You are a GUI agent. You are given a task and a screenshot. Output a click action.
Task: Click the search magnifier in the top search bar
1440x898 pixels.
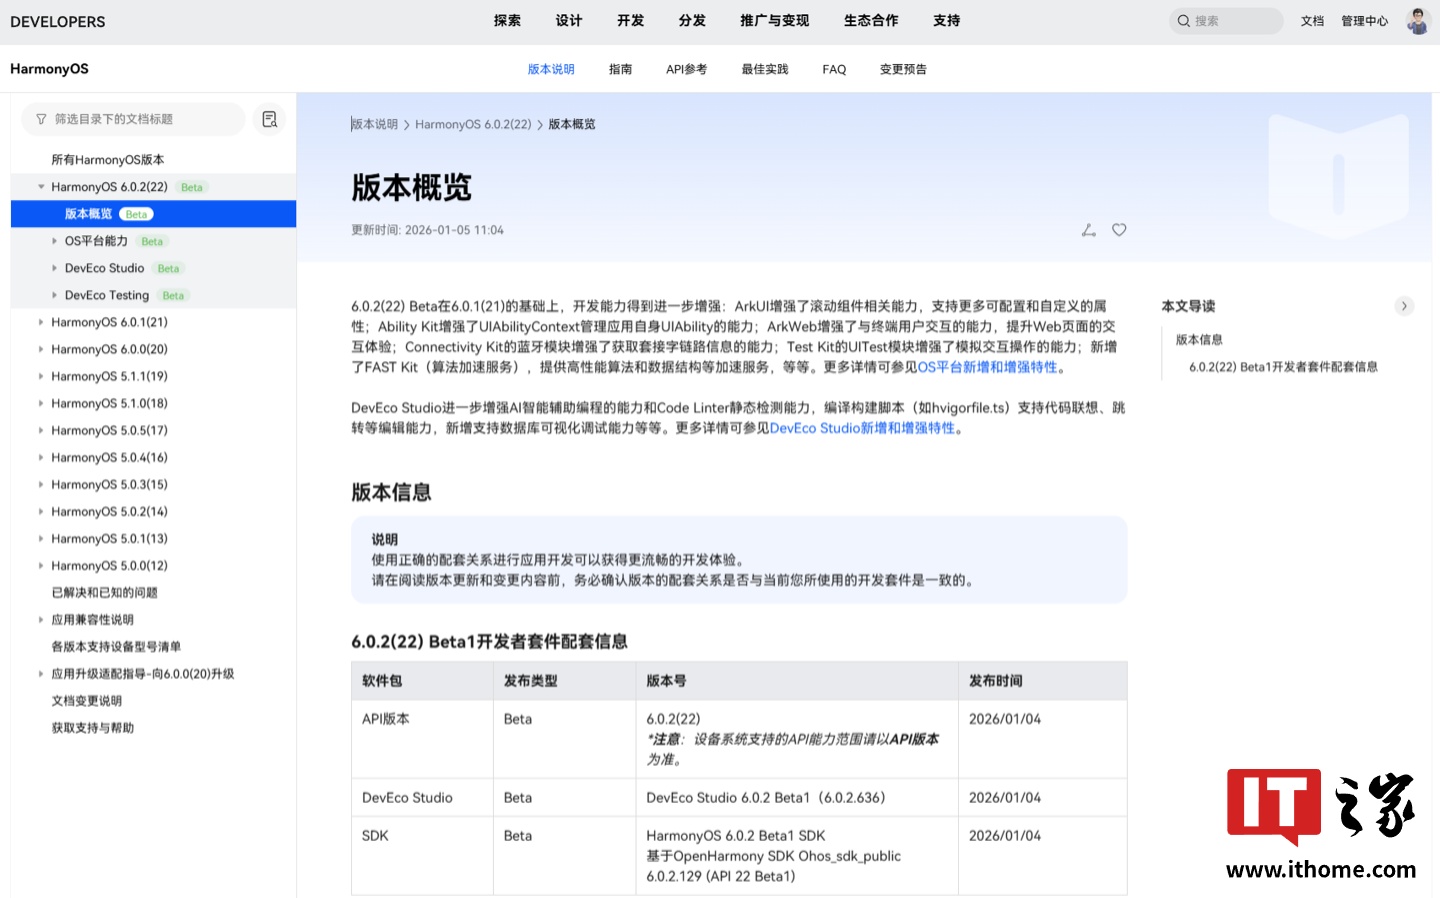(1184, 20)
